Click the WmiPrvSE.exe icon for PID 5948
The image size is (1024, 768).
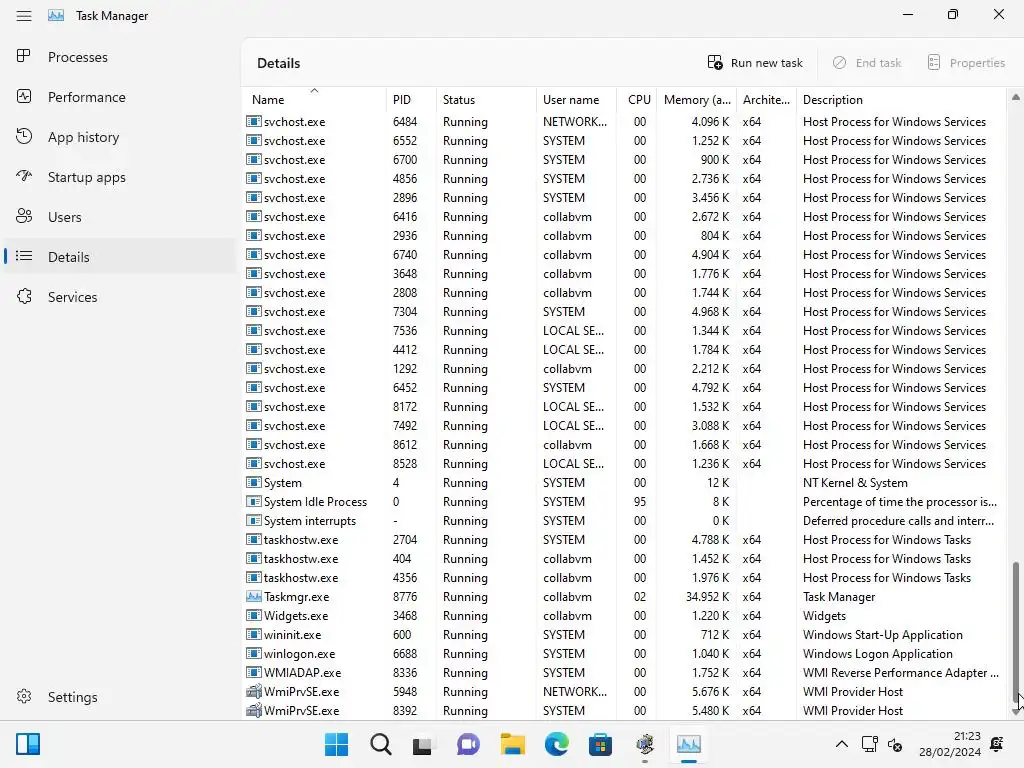[253, 691]
